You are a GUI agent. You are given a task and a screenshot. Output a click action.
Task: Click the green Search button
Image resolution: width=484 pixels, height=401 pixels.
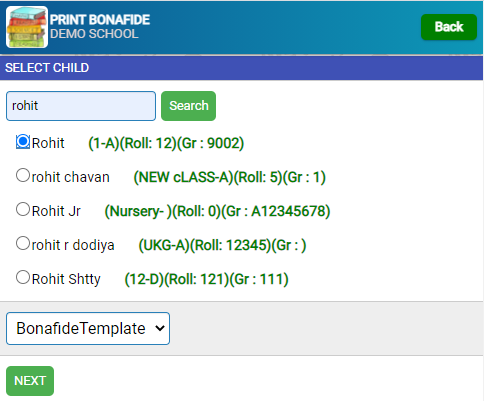188,106
